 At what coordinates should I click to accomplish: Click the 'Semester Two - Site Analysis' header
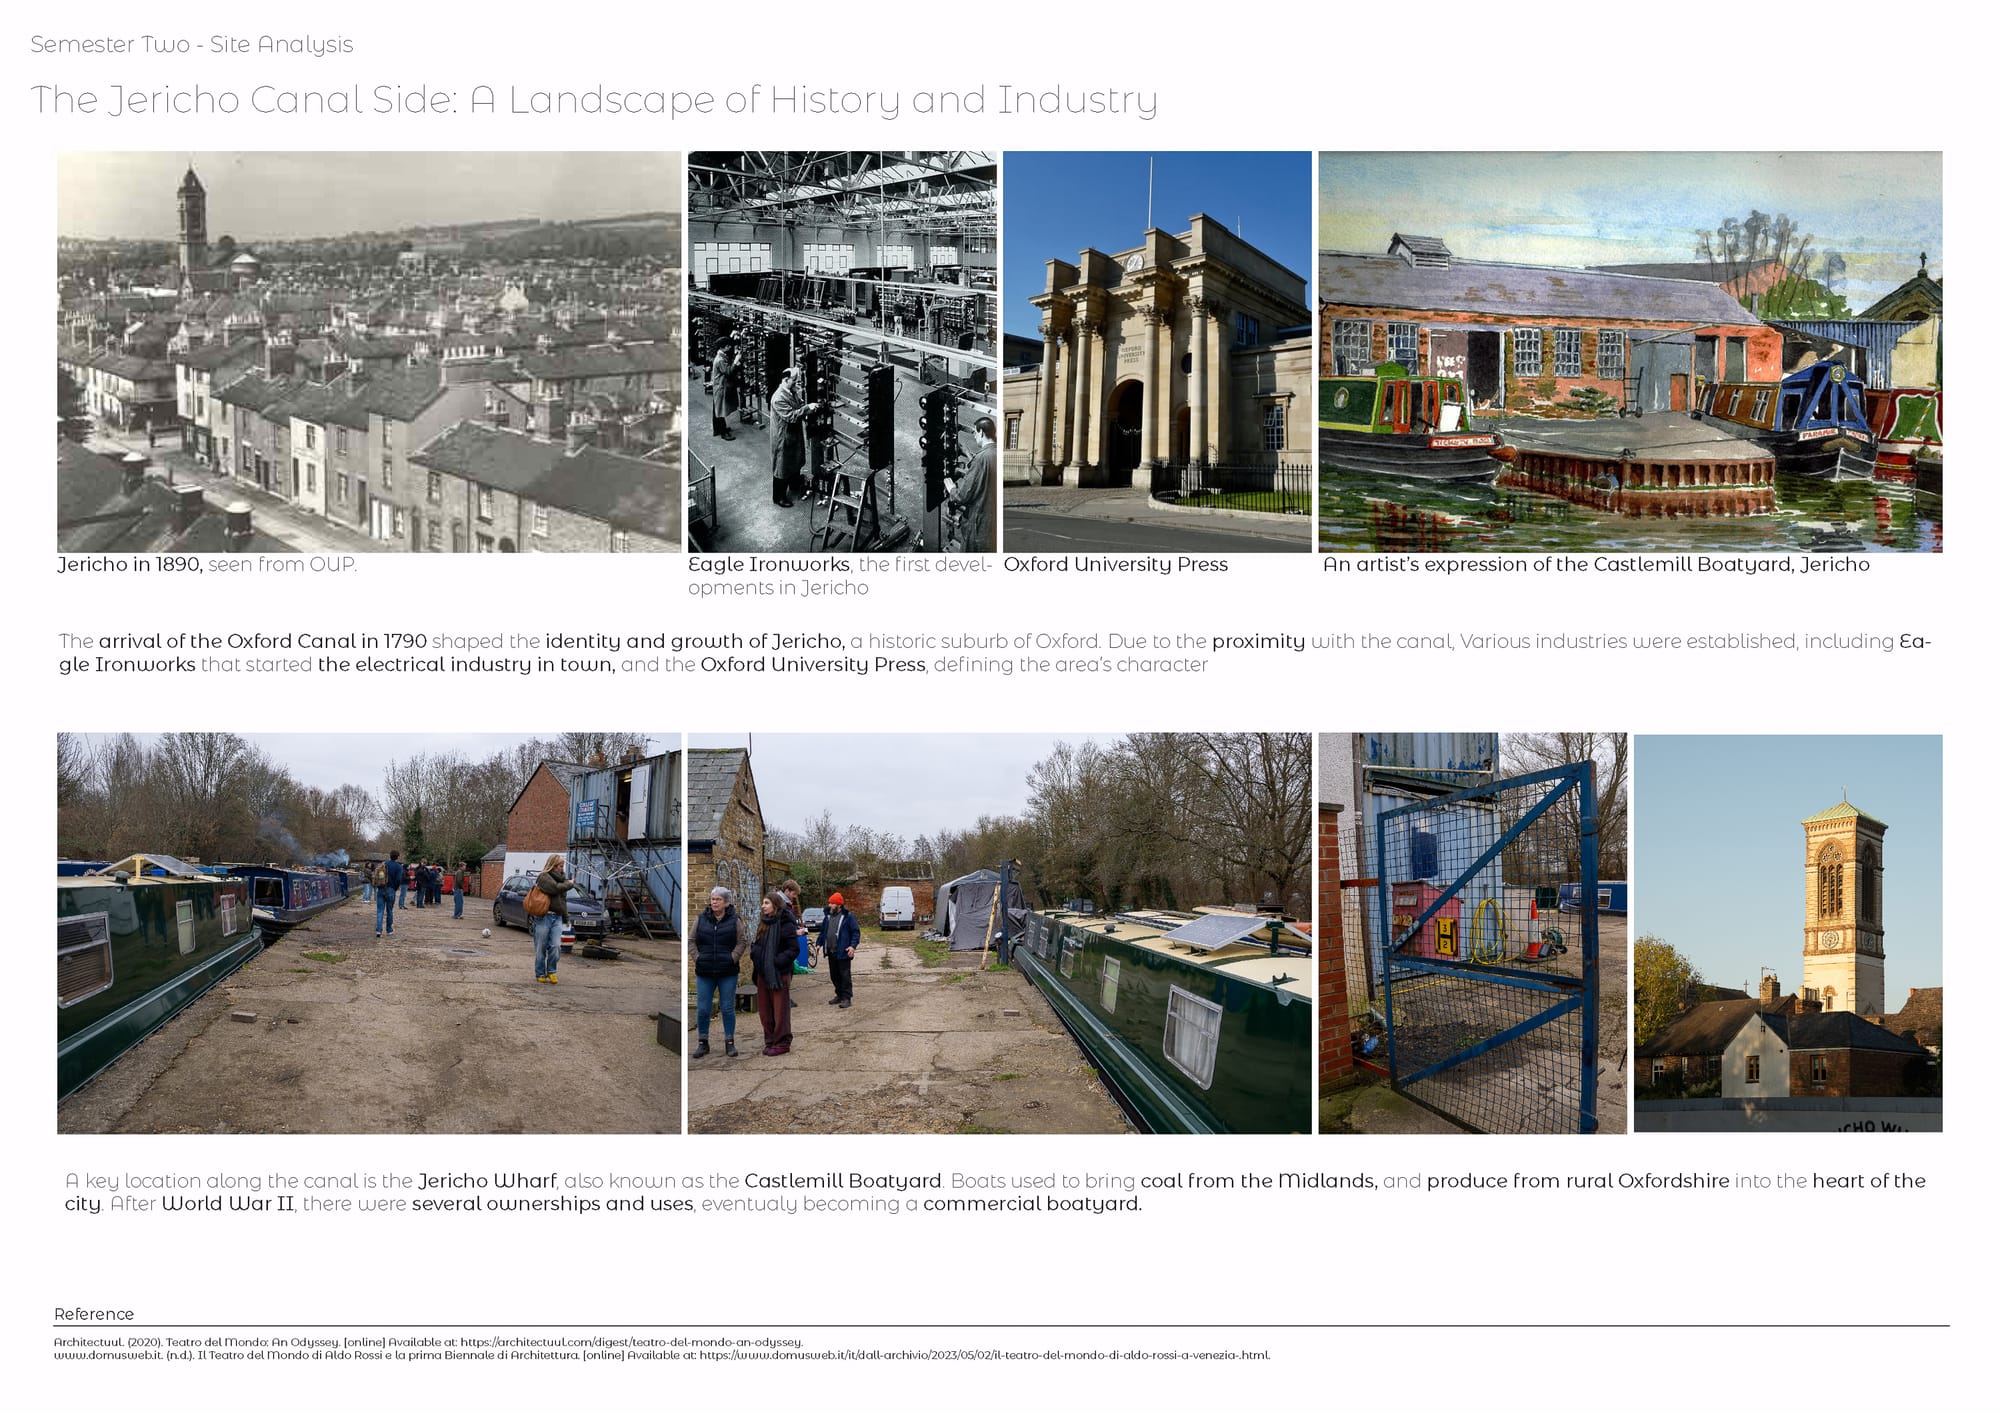point(191,44)
